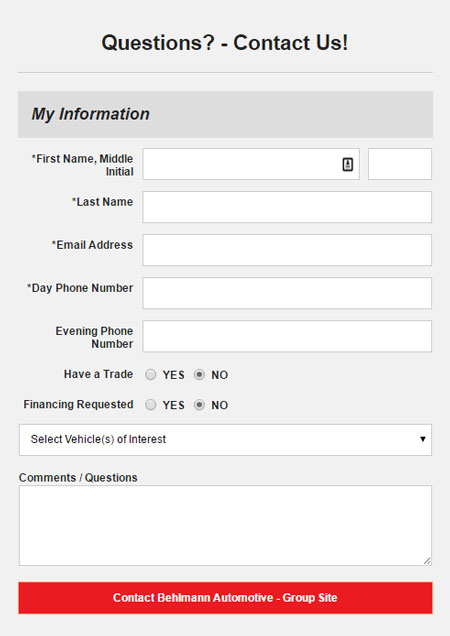Click the Contact Behlmann Automotive - Group Site button
This screenshot has width=450, height=636.
click(225, 598)
